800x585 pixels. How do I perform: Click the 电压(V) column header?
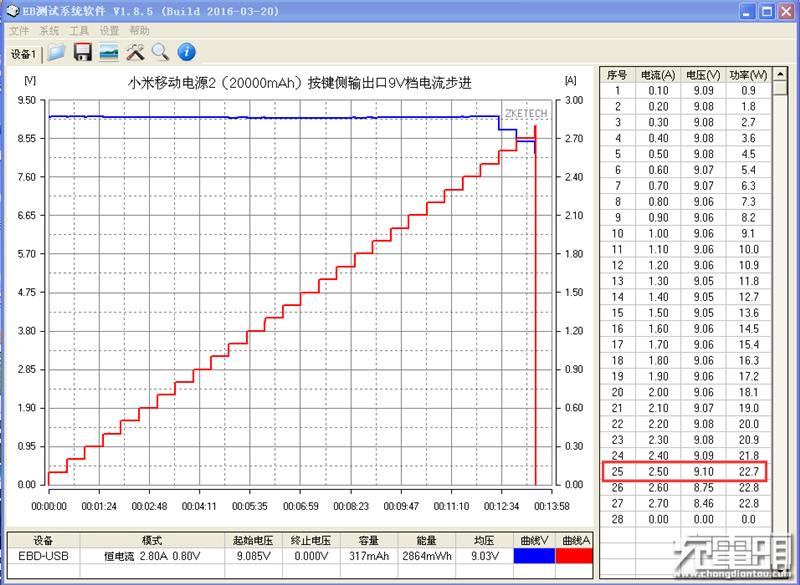703,75
